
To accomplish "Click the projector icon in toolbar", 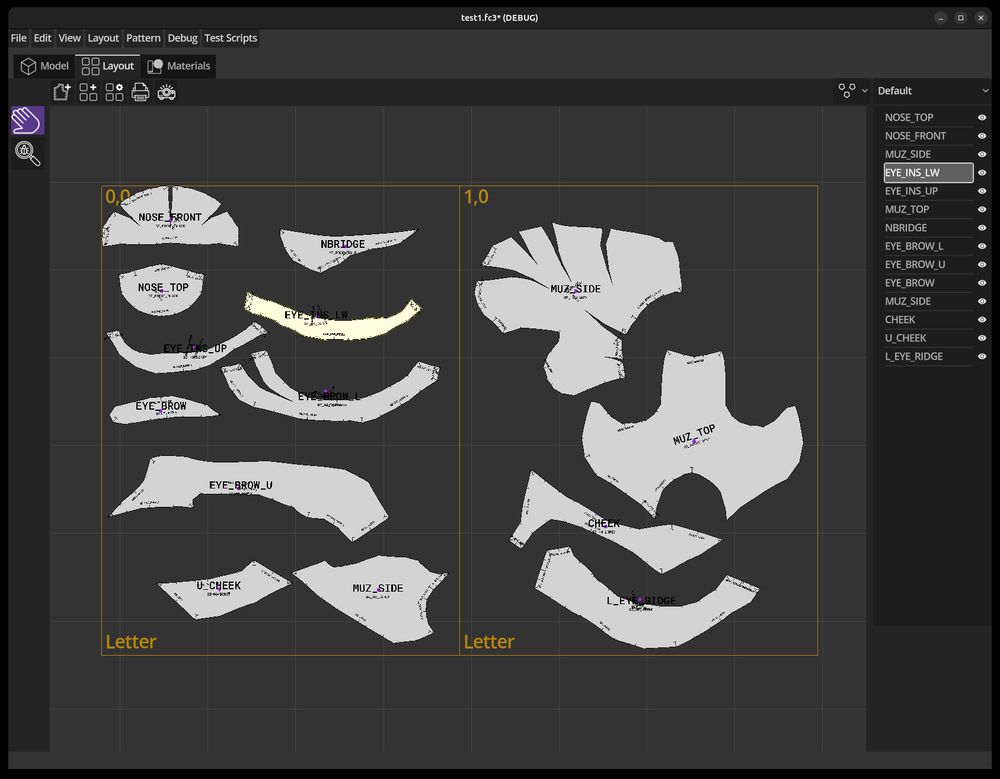I will click(x=166, y=93).
